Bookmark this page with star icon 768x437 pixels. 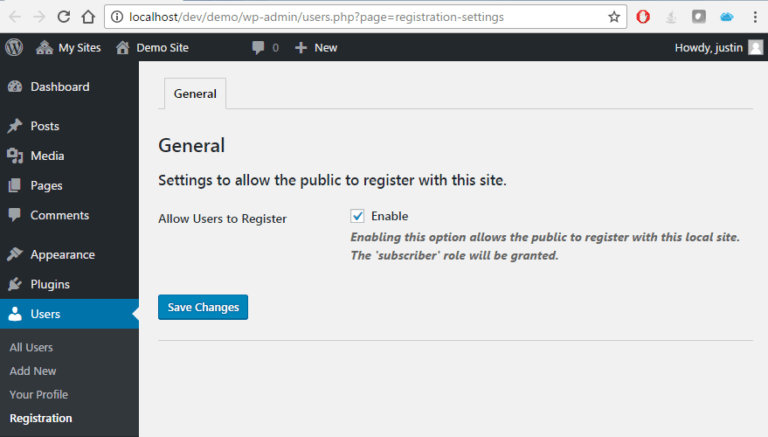[614, 17]
